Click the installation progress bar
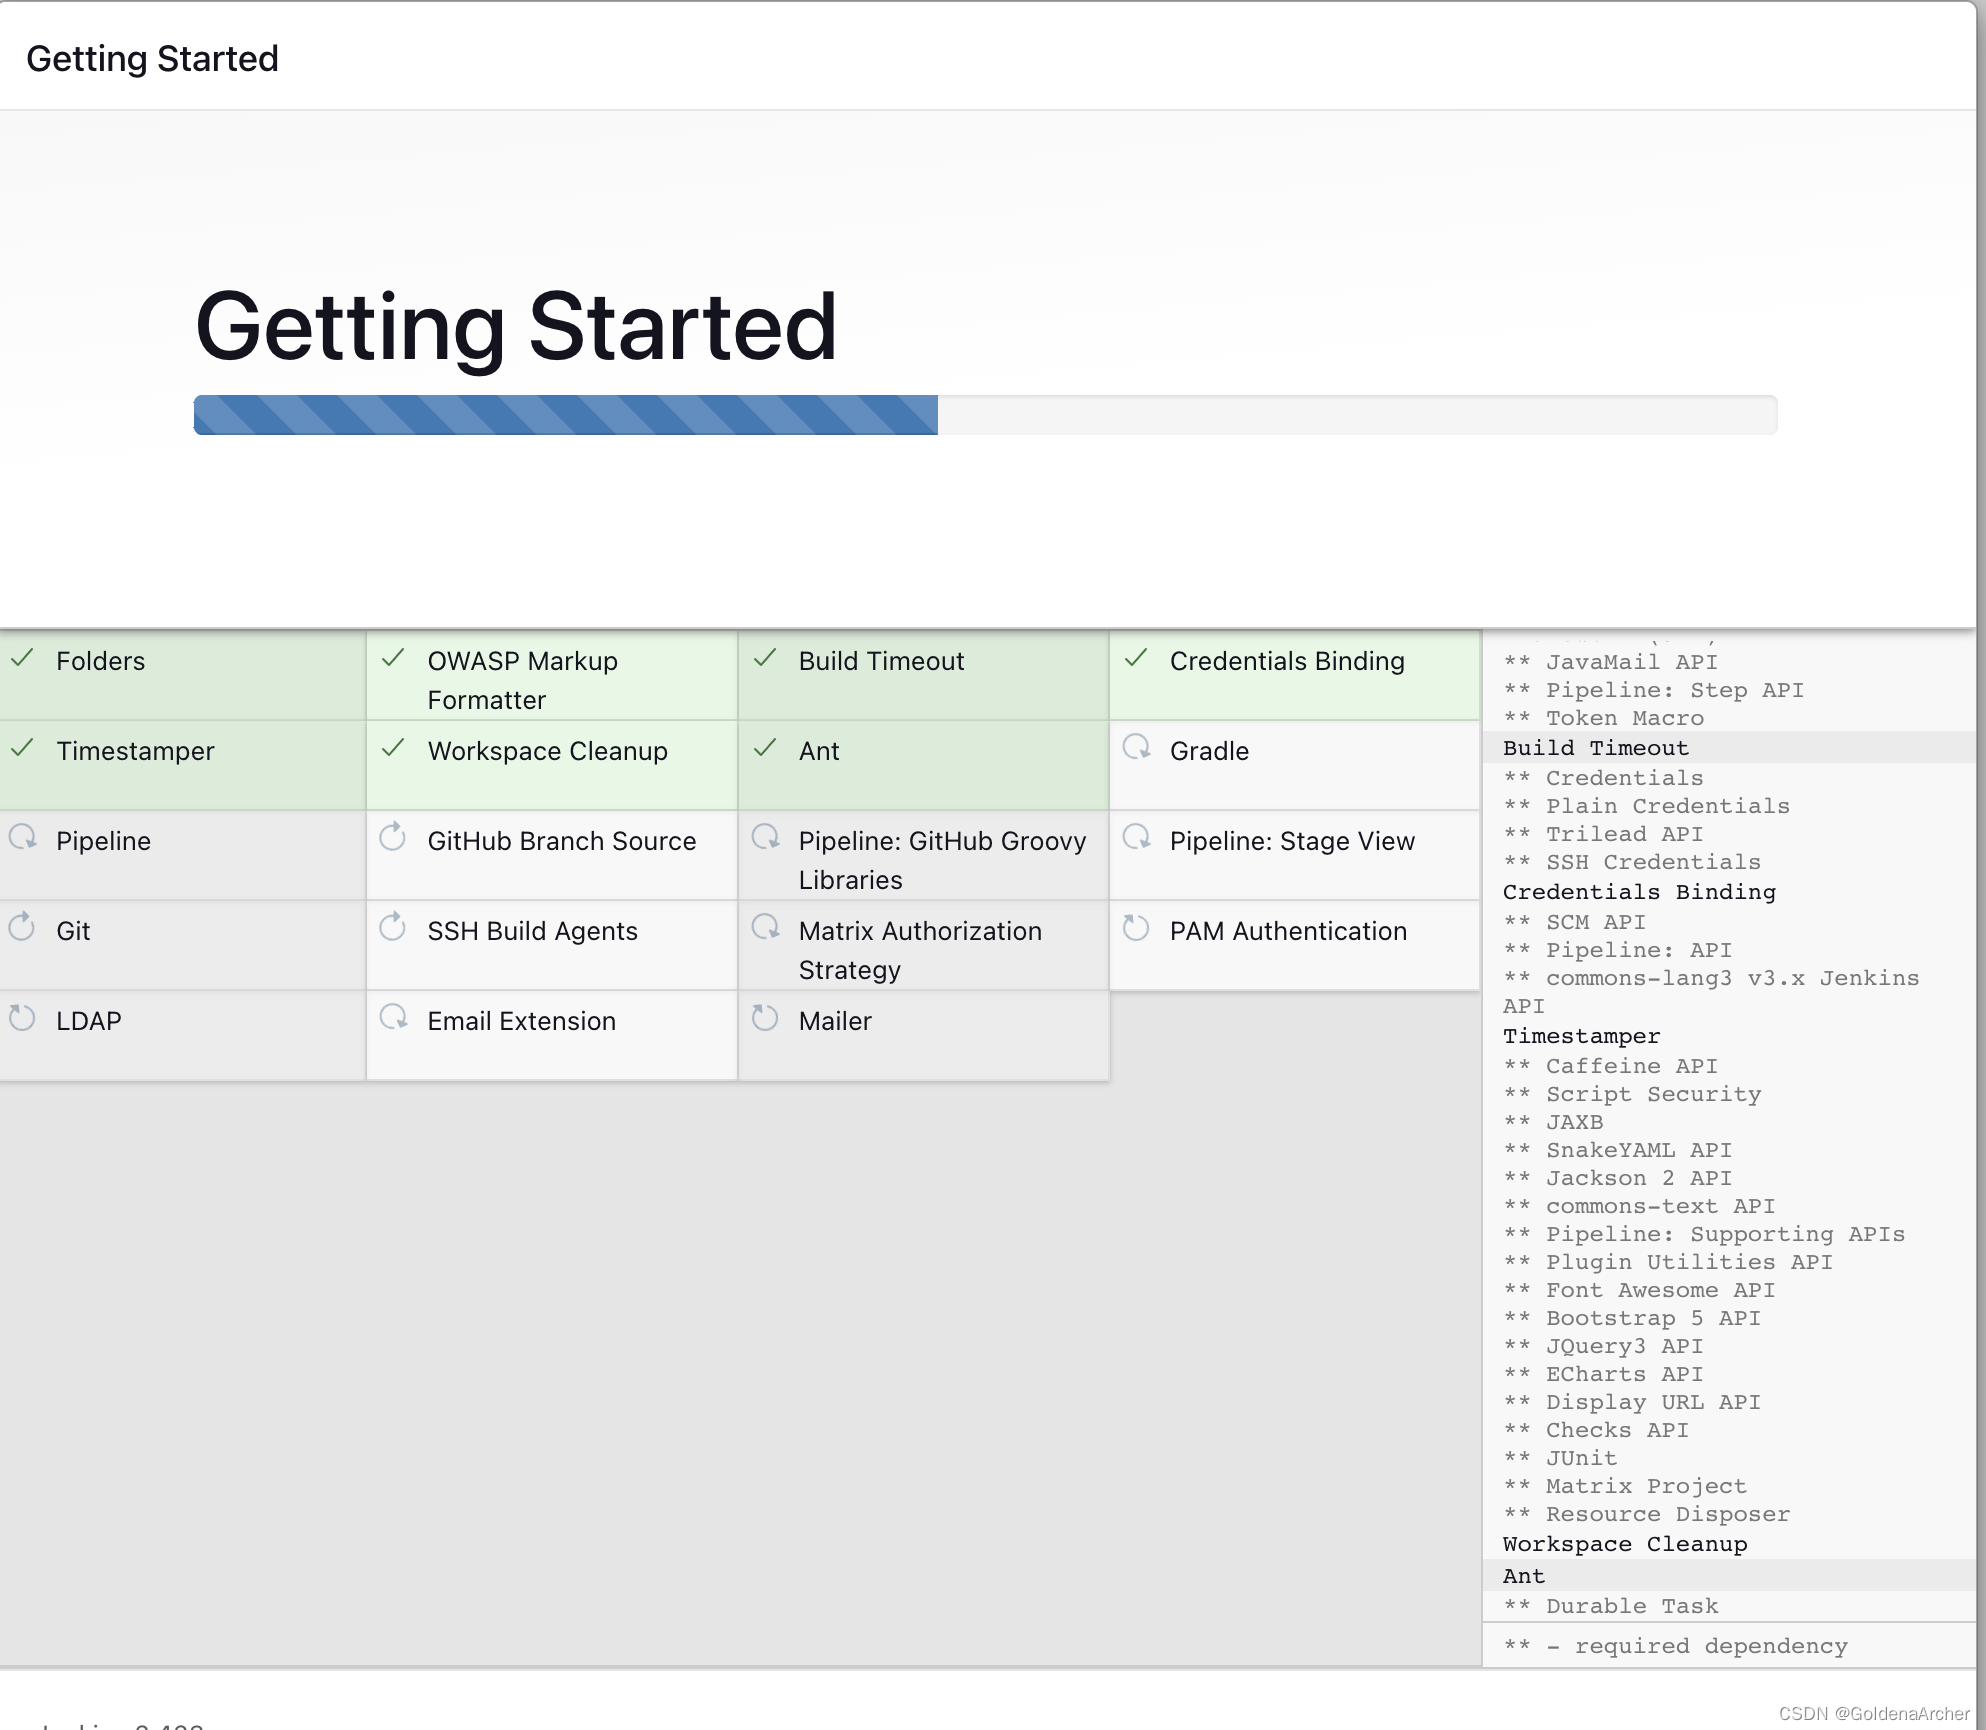1986x1730 pixels. point(985,415)
